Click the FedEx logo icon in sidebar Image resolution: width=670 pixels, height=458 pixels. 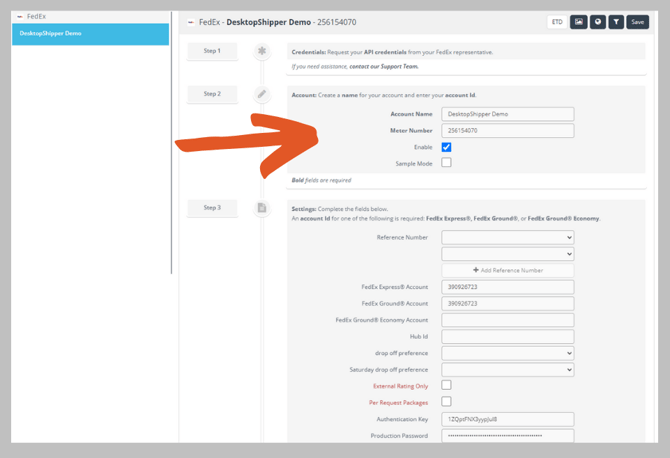pos(20,16)
